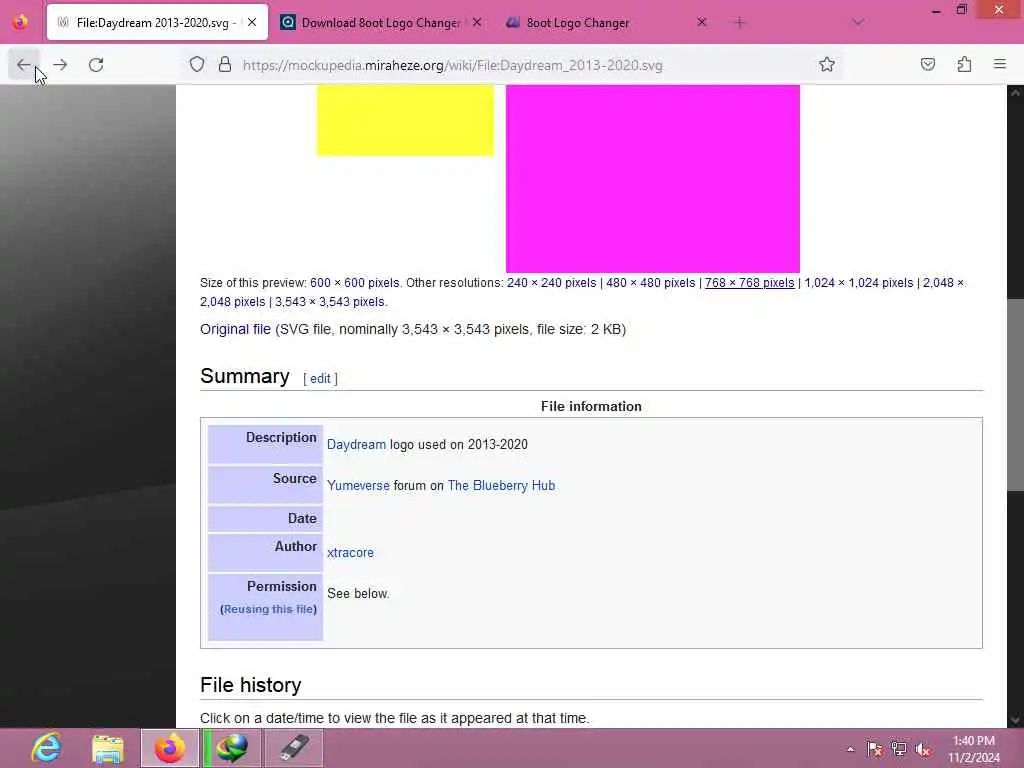Open the Save to Pocket icon

[x=927, y=64]
